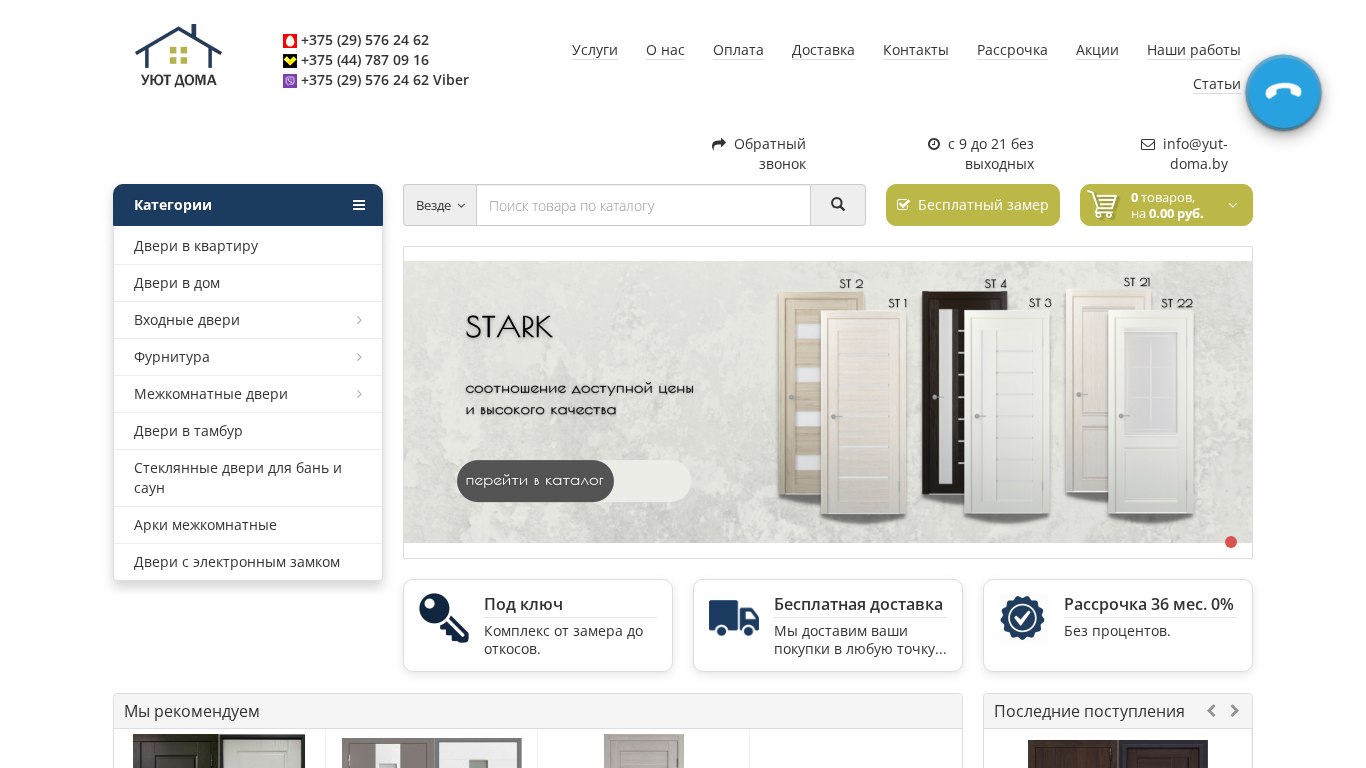
Task: Click the Бесплатная доставка heading
Action: pos(858,605)
